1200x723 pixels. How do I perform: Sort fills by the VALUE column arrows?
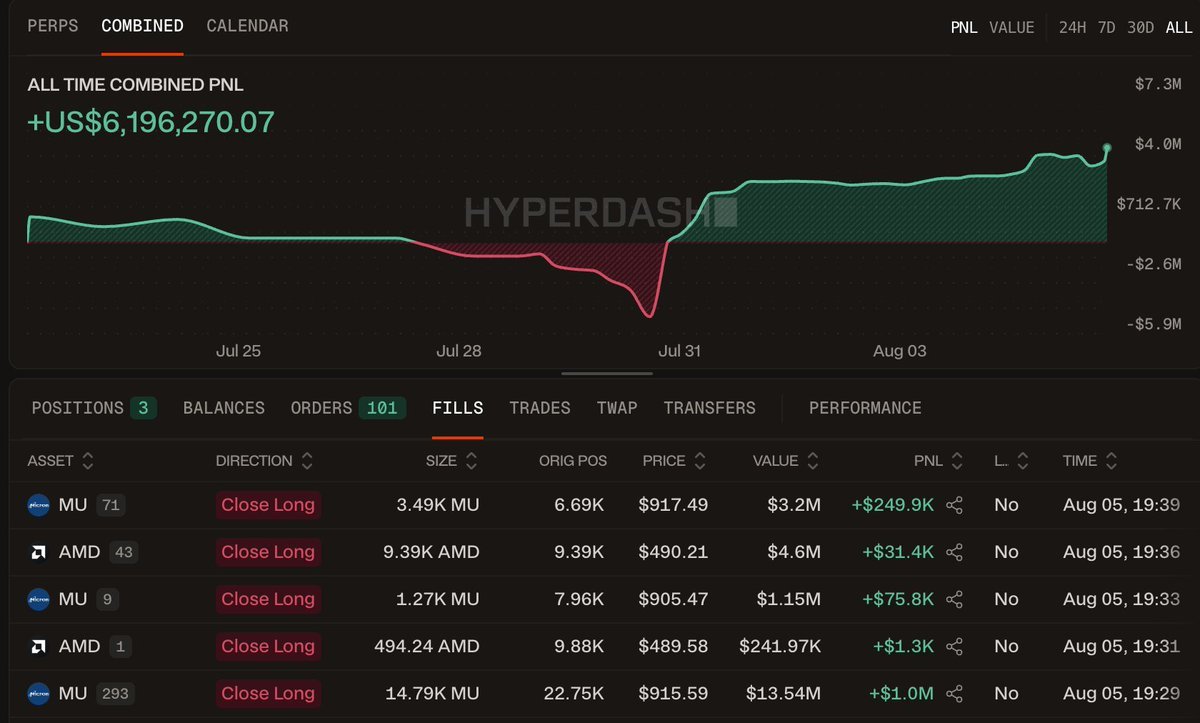point(813,461)
